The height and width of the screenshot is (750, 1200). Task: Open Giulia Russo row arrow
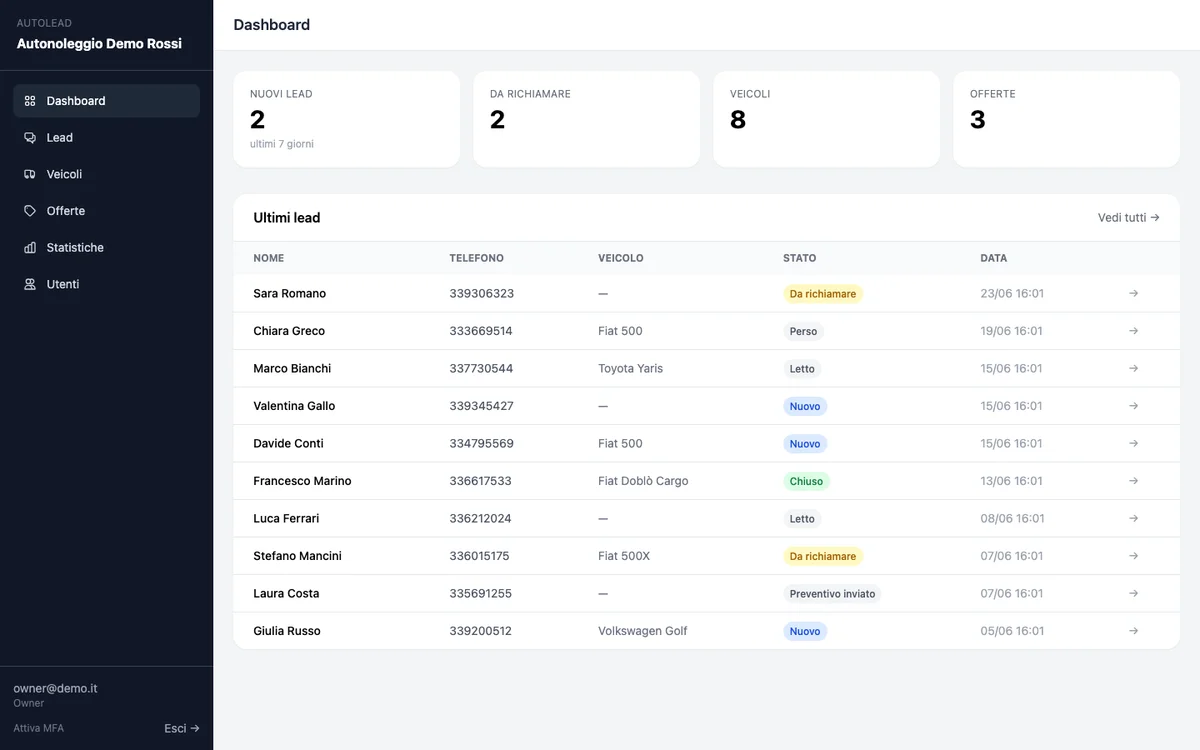coord(1133,631)
